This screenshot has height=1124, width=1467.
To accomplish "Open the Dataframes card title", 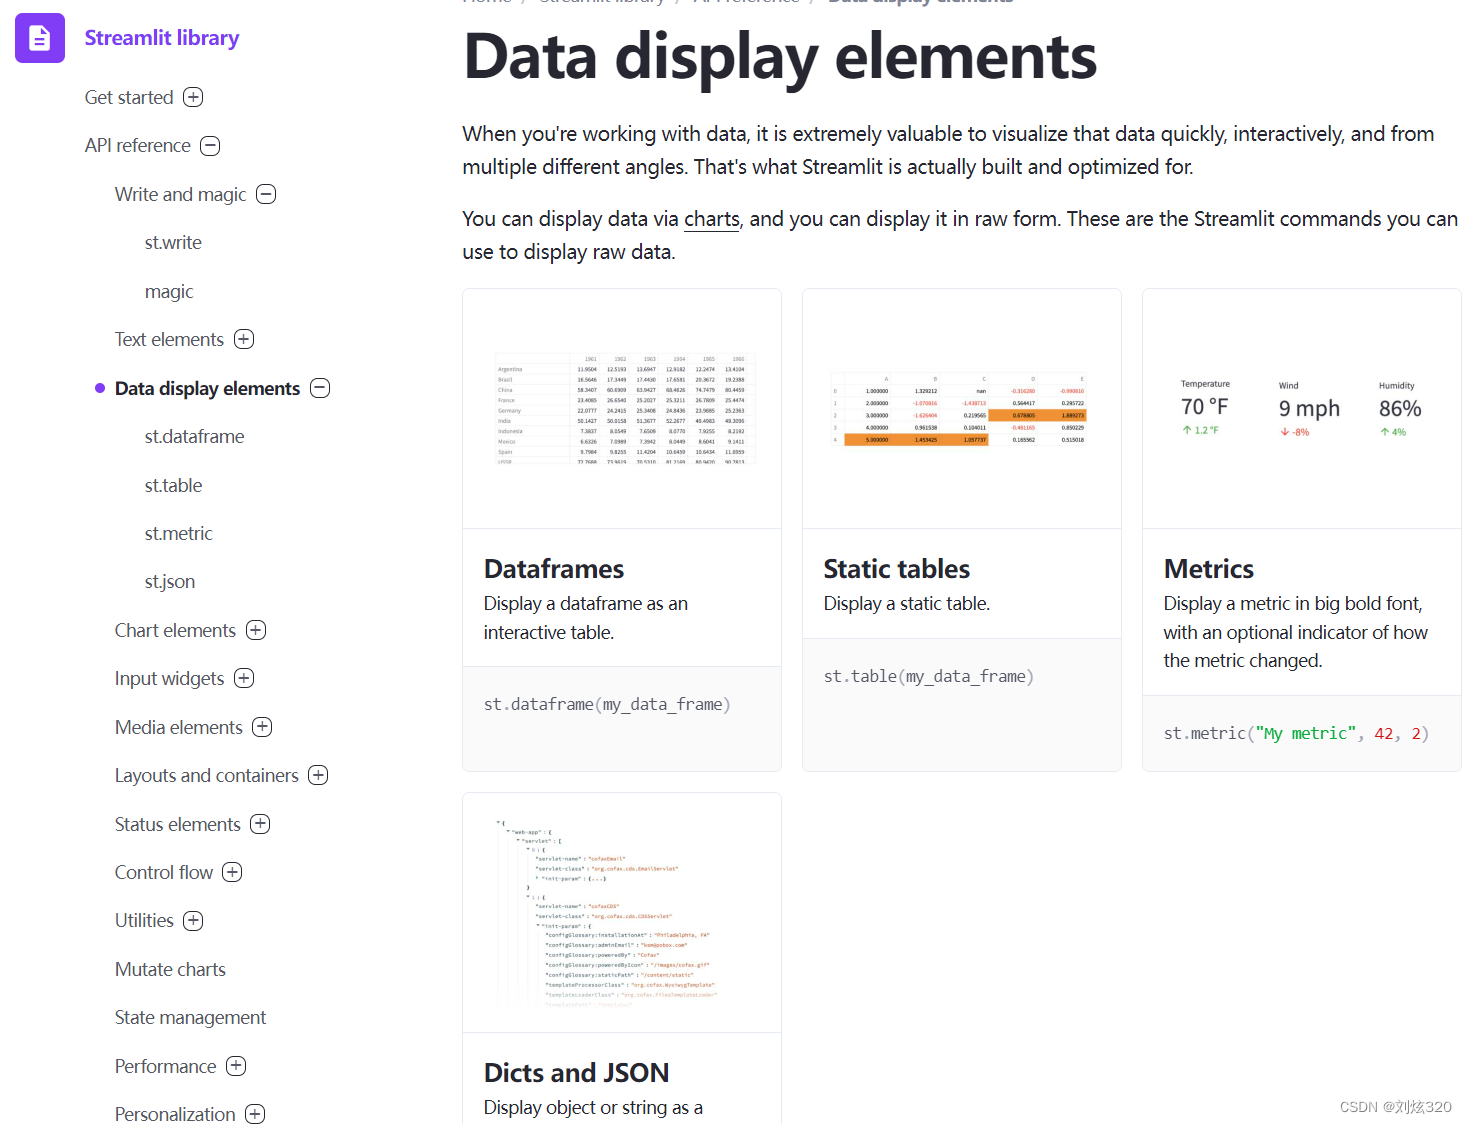I will [x=554, y=569].
